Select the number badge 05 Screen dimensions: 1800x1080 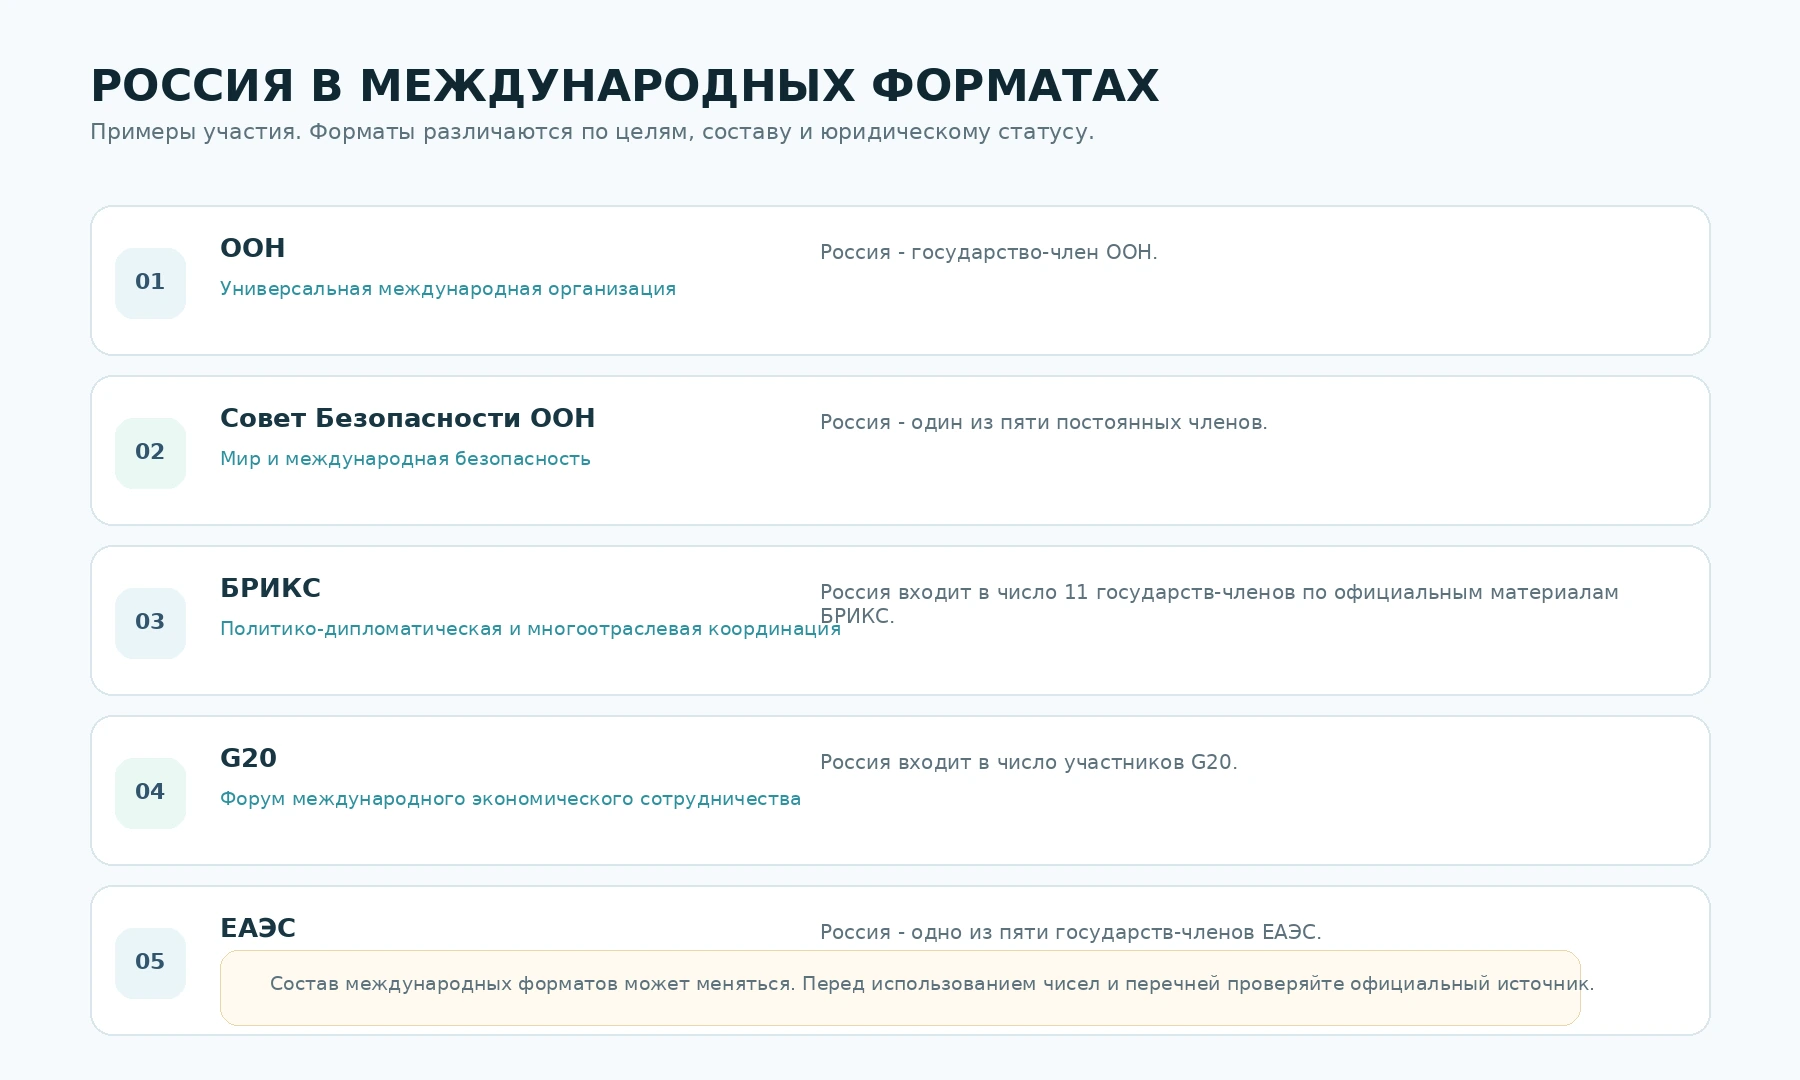pos(150,963)
